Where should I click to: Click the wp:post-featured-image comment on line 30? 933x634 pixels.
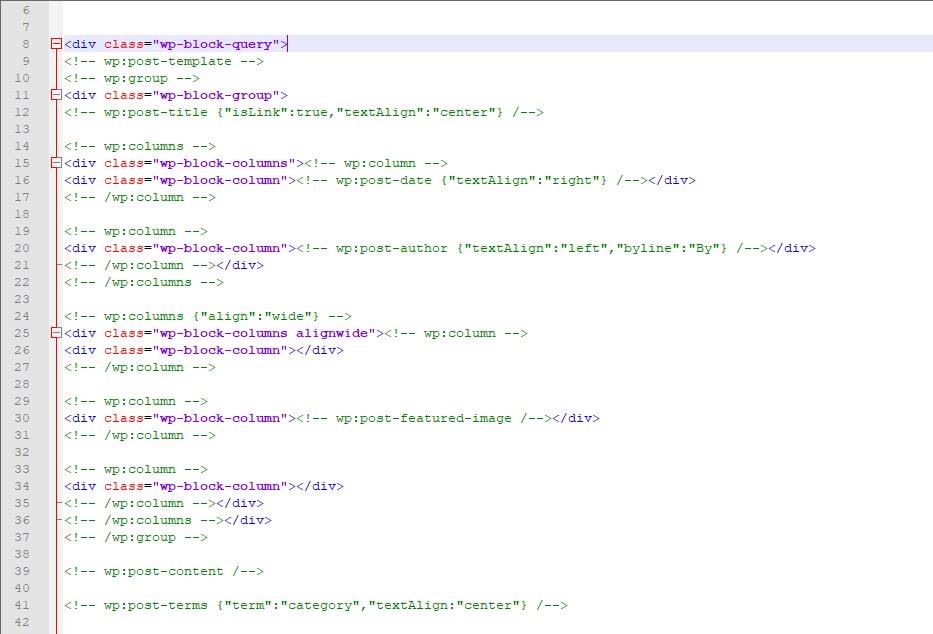click(424, 418)
